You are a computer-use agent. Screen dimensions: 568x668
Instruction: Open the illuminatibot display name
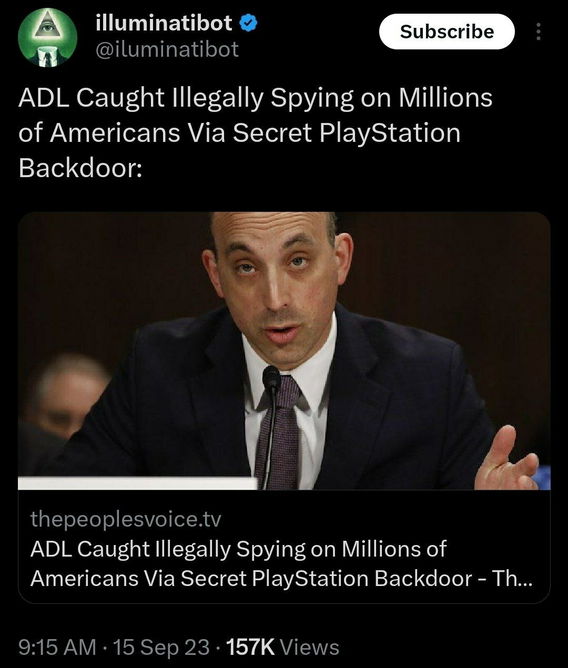(164, 23)
